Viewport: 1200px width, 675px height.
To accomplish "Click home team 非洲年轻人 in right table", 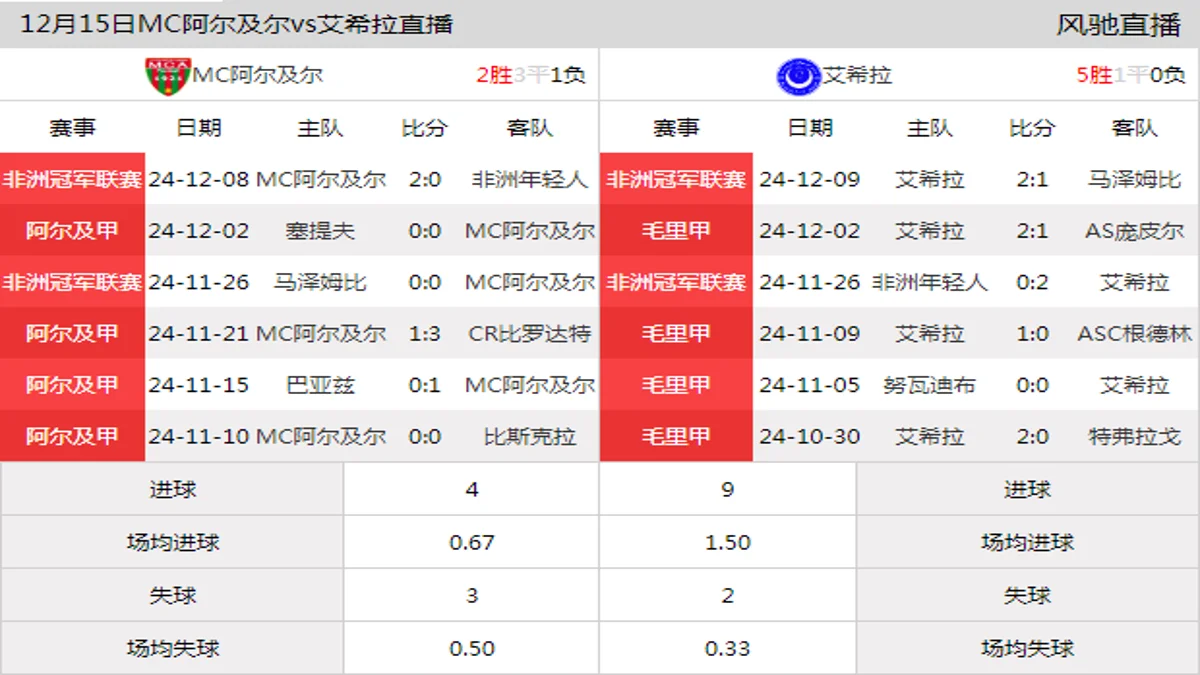I will [x=930, y=283].
